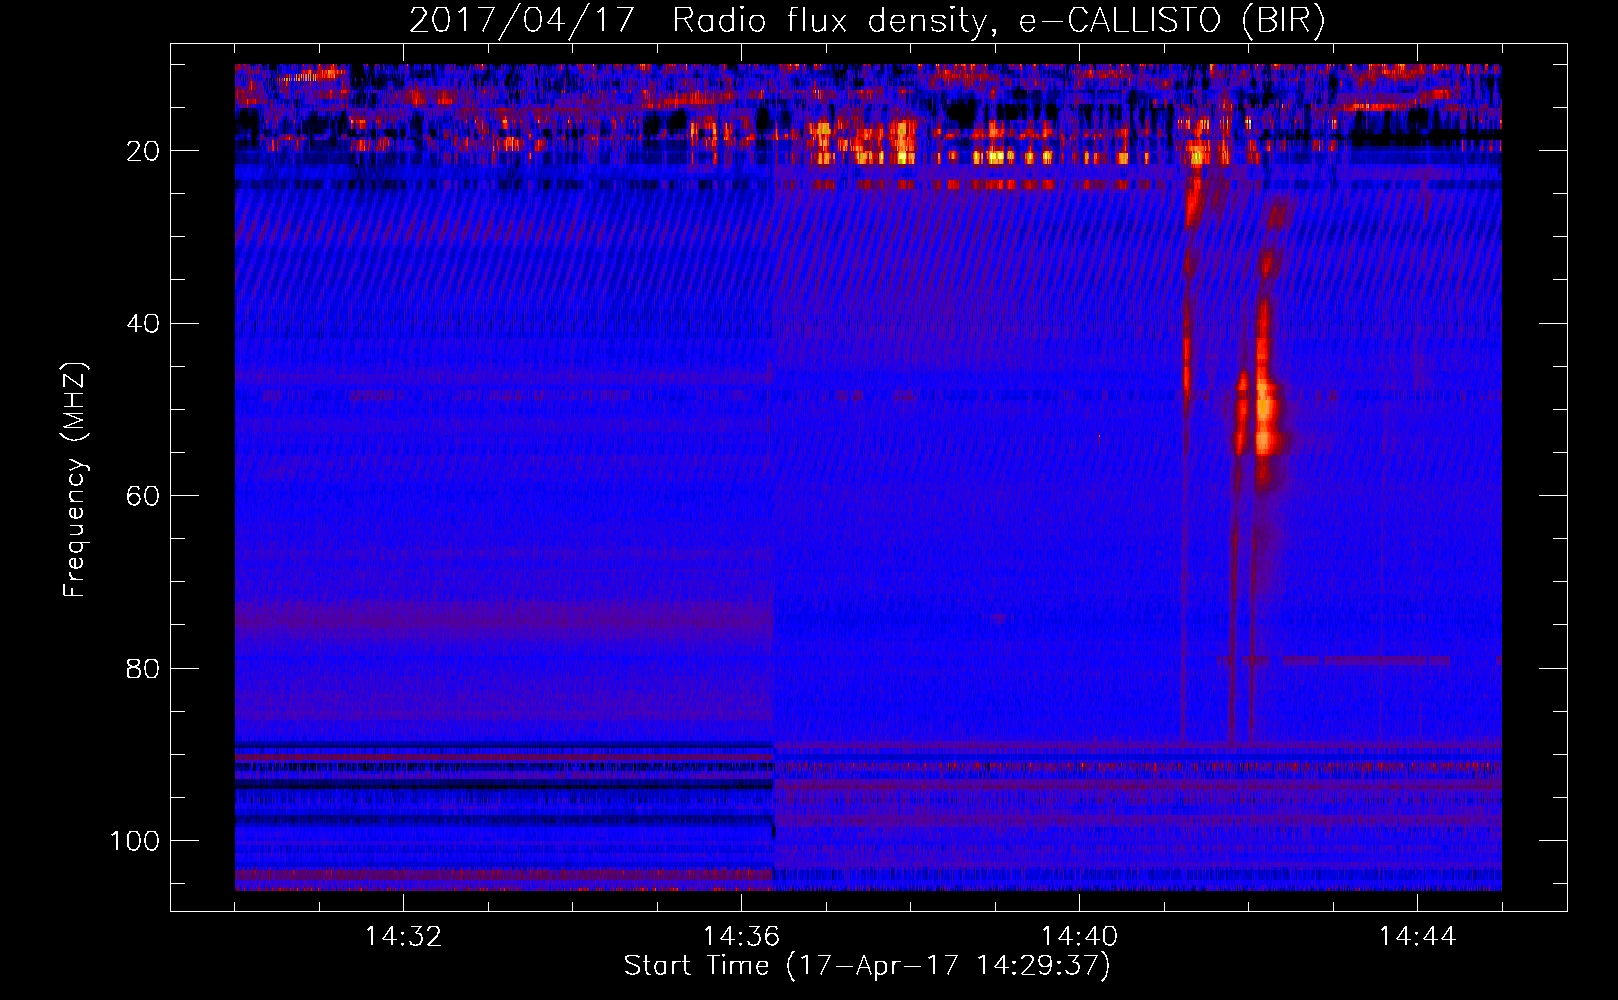The width and height of the screenshot is (1618, 1000).
Task: Click the plot title "2017/04/17 Radio flux density, e-CALLISTO (BIR)"
Action: click(867, 20)
